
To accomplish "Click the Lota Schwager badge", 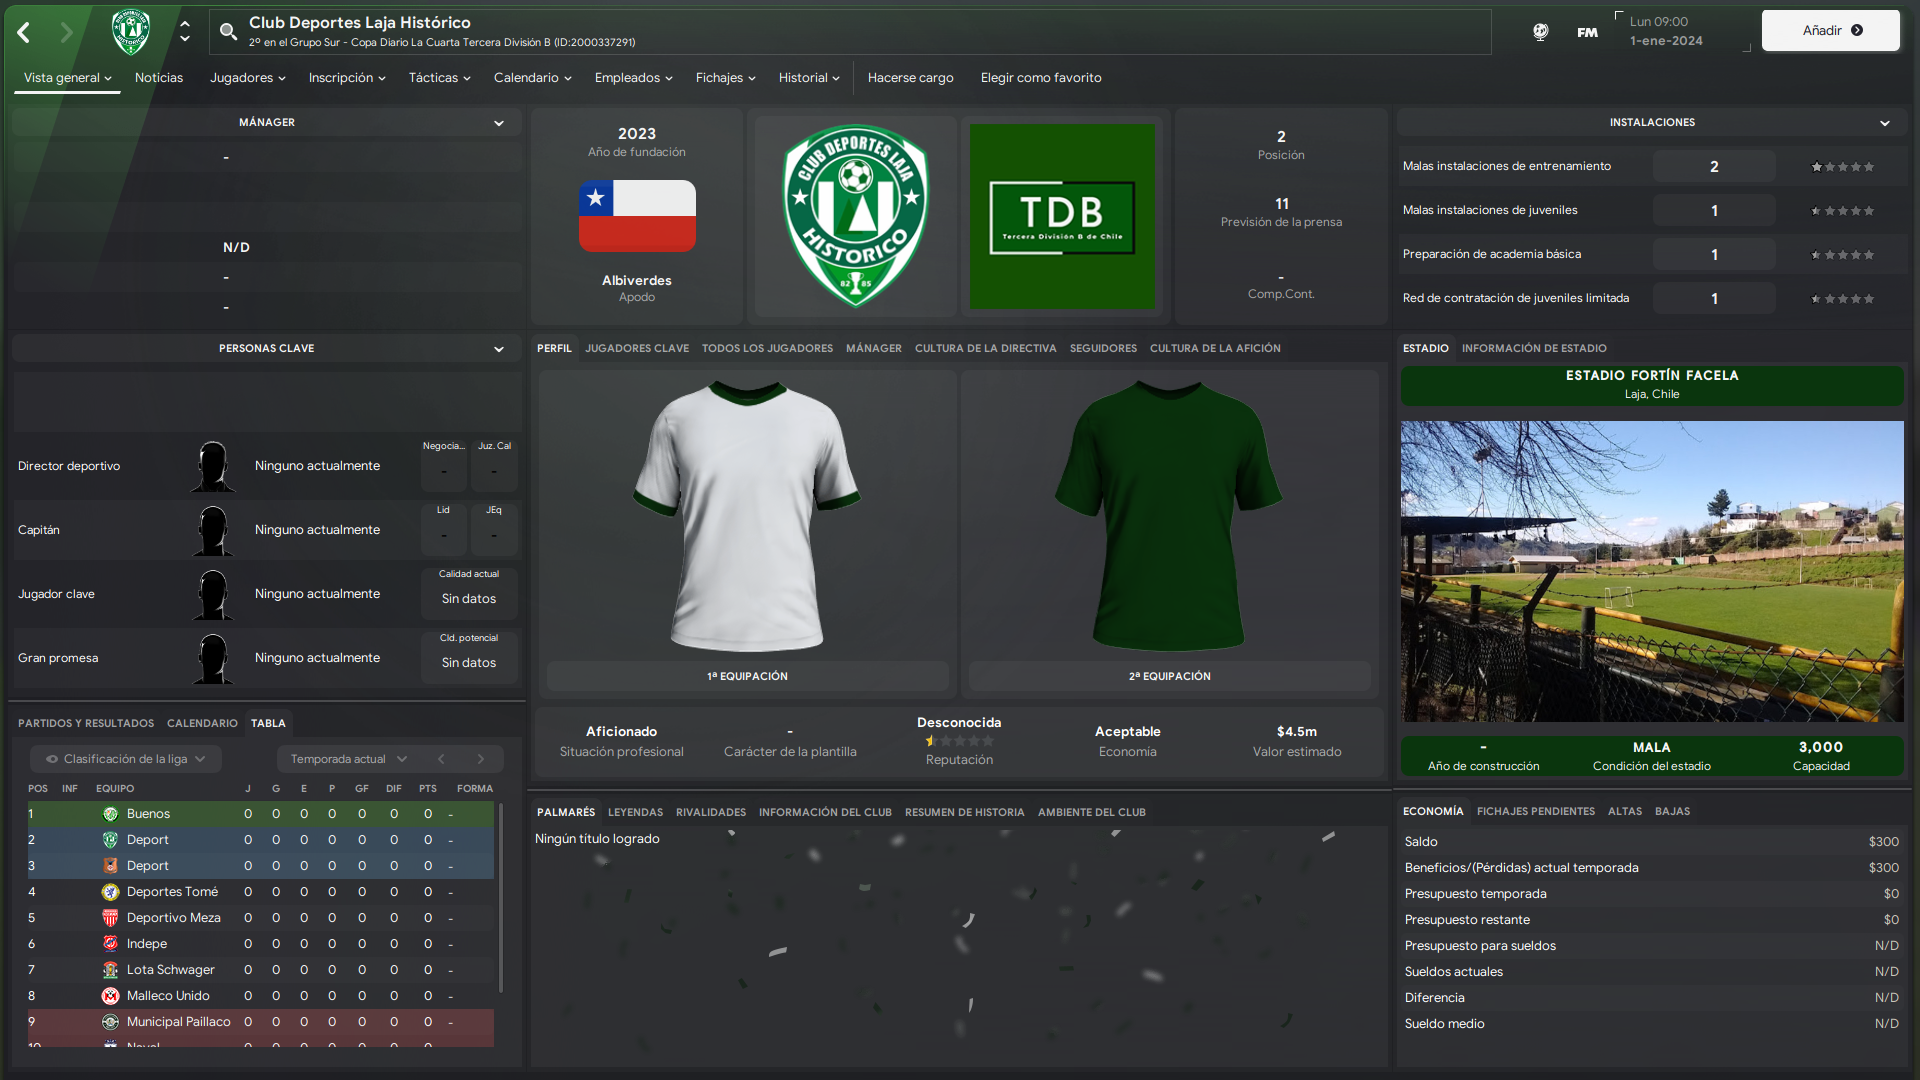I will pos(110,970).
